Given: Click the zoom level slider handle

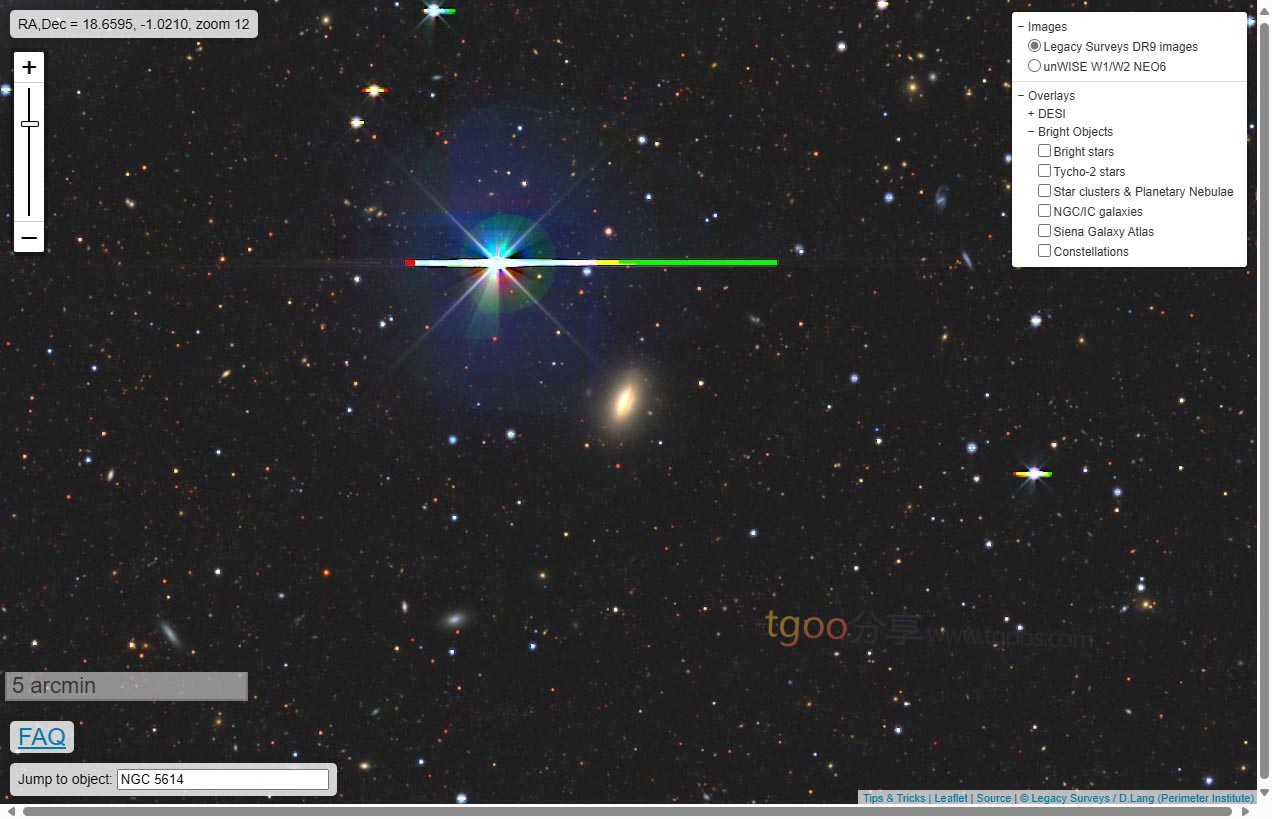Looking at the screenshot, I should [x=29, y=124].
